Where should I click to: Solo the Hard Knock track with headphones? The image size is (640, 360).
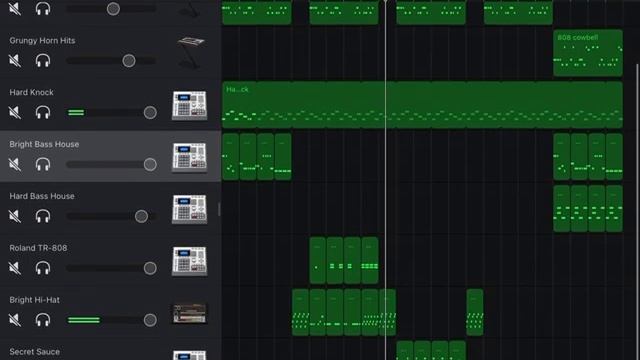(43, 113)
